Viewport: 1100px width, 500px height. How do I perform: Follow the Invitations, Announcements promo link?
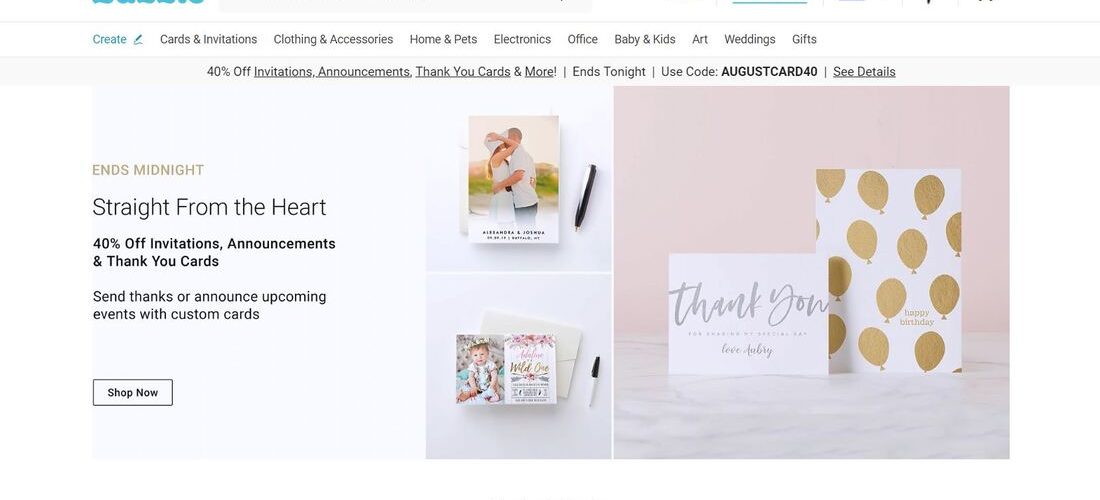tap(332, 72)
